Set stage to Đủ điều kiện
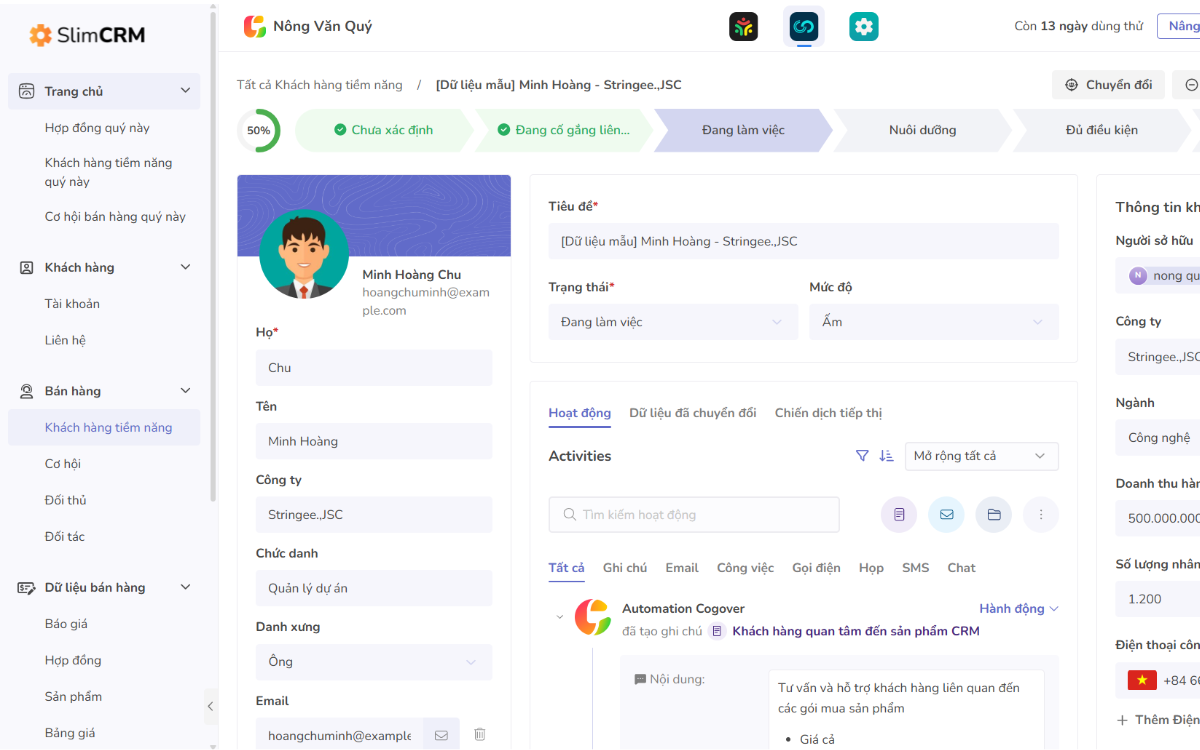 click(1102, 130)
